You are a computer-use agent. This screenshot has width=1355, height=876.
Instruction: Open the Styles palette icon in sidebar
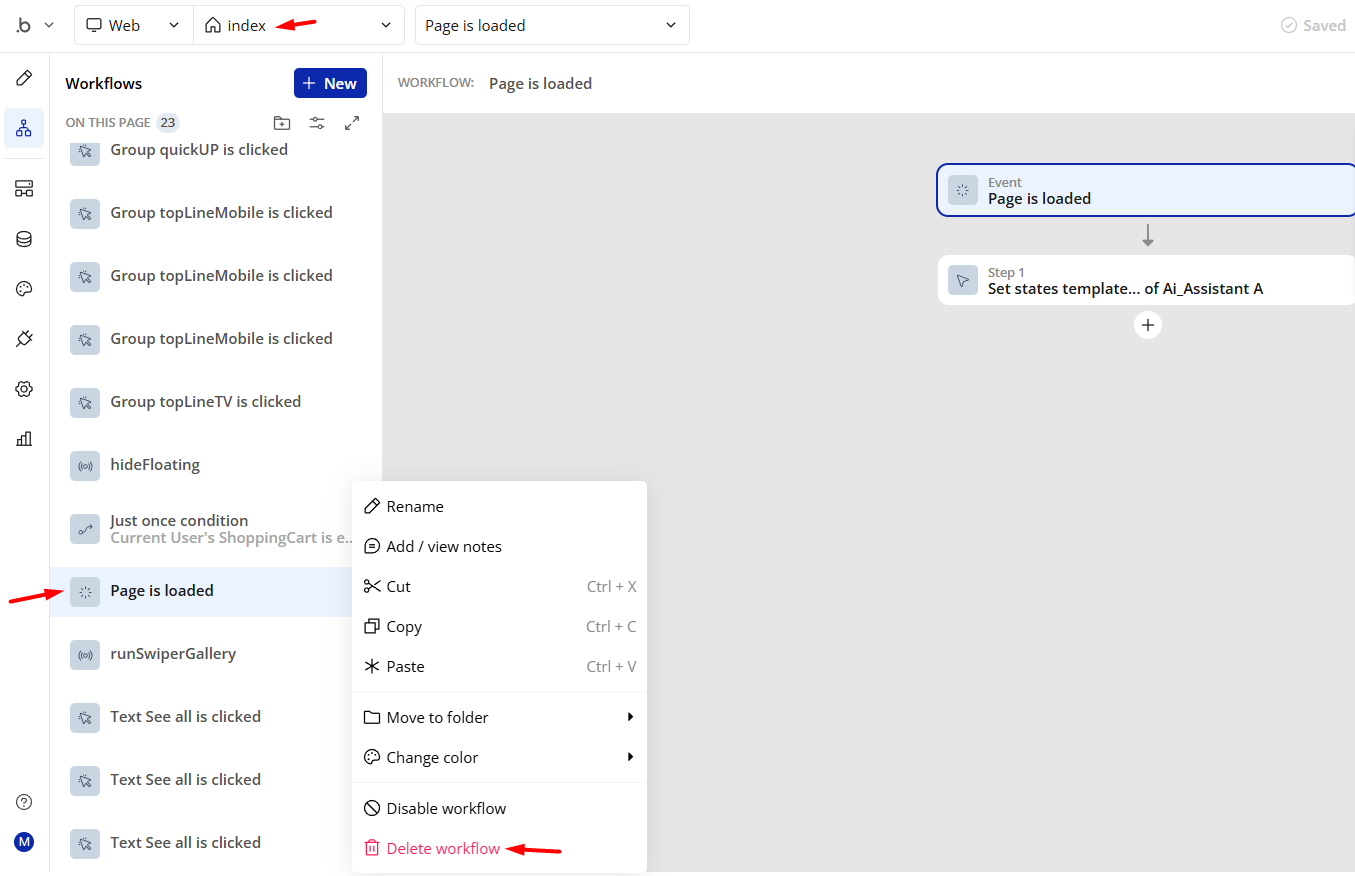24,289
